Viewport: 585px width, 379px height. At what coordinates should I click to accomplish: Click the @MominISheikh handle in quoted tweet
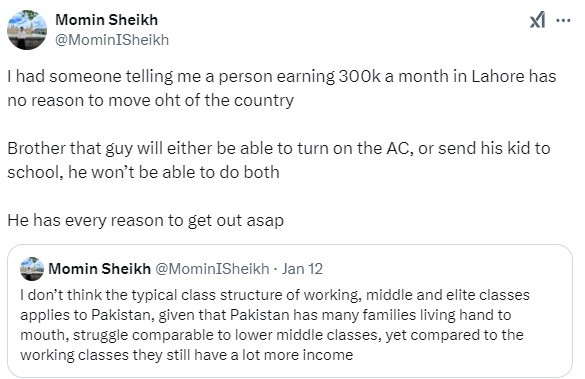[212, 269]
